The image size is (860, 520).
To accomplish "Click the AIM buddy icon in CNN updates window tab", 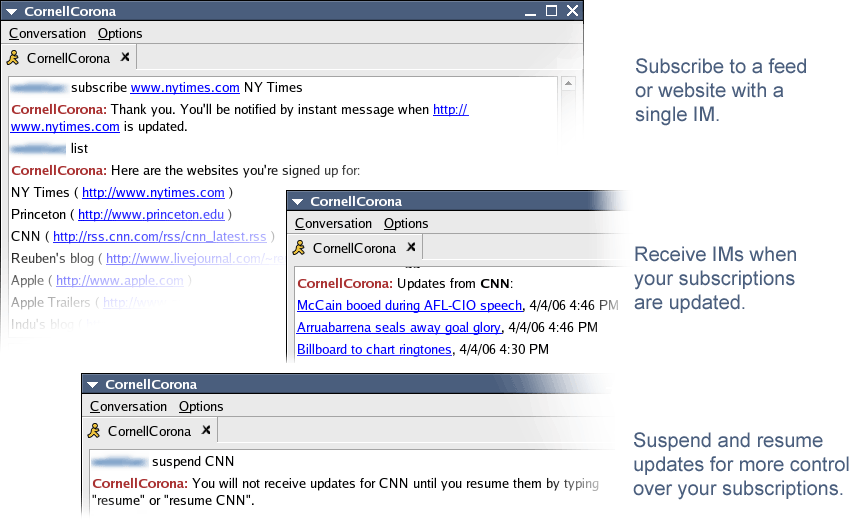I will 299,248.
